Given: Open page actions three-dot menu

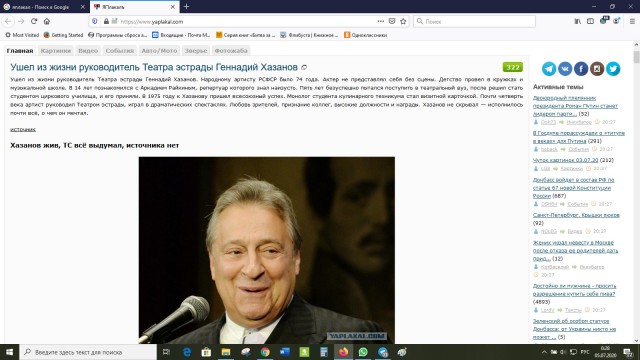Looking at the screenshot, I should point(380,21).
